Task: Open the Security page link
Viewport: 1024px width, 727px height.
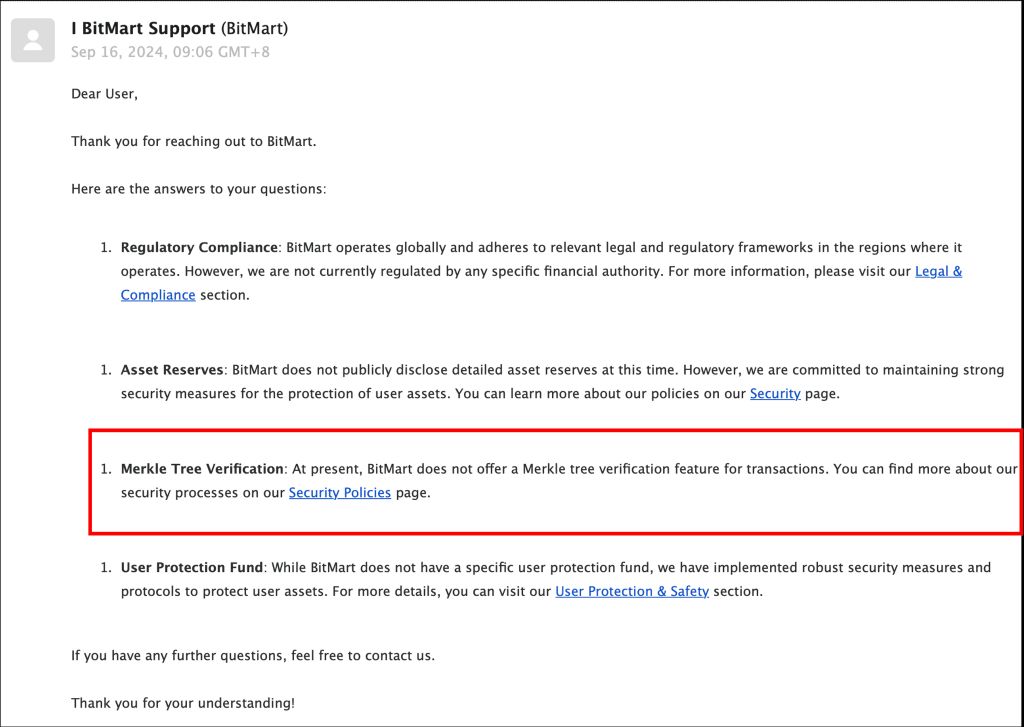Action: coord(775,394)
